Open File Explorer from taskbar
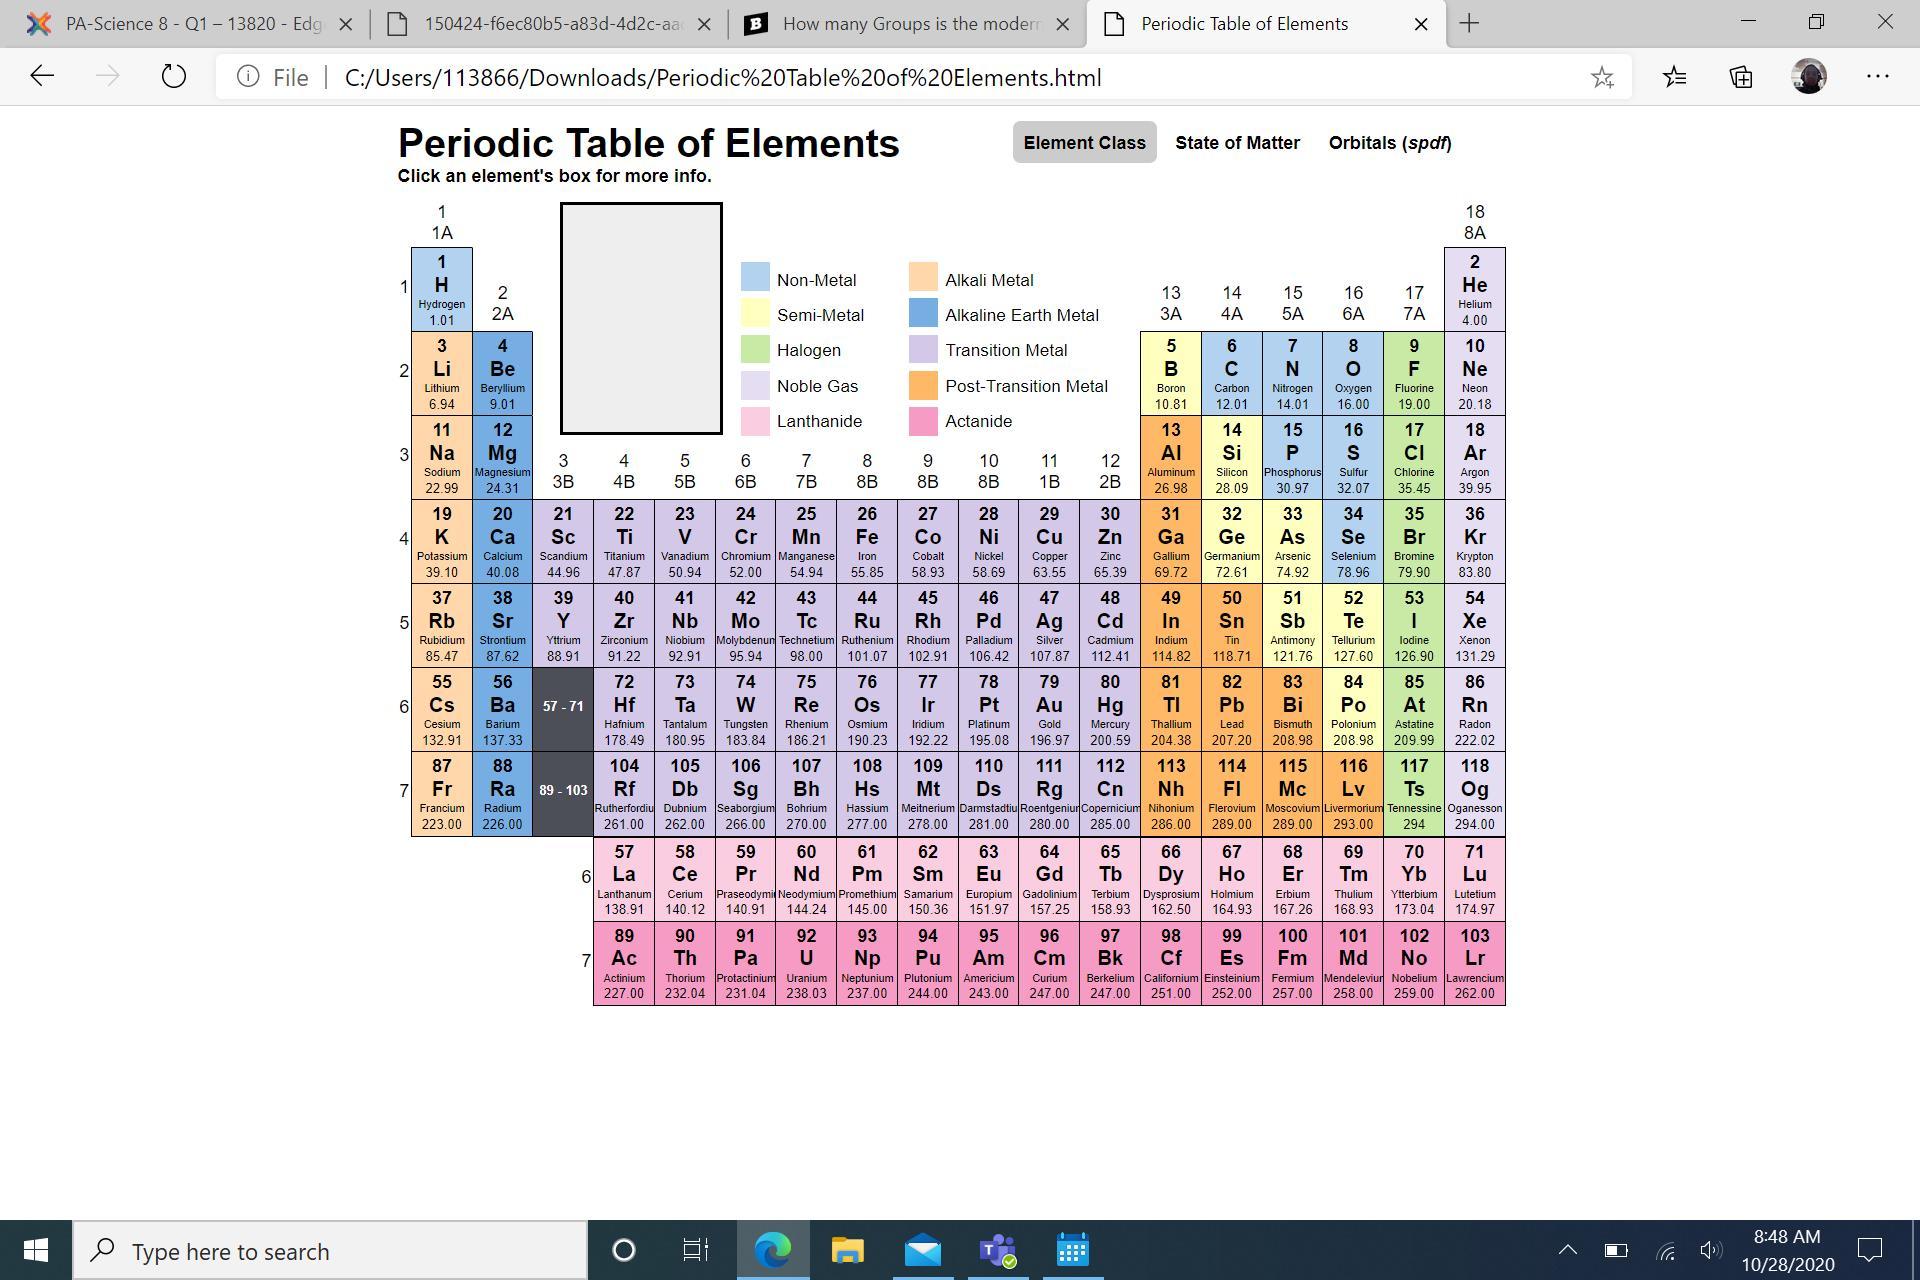This screenshot has width=1920, height=1280. click(x=847, y=1250)
